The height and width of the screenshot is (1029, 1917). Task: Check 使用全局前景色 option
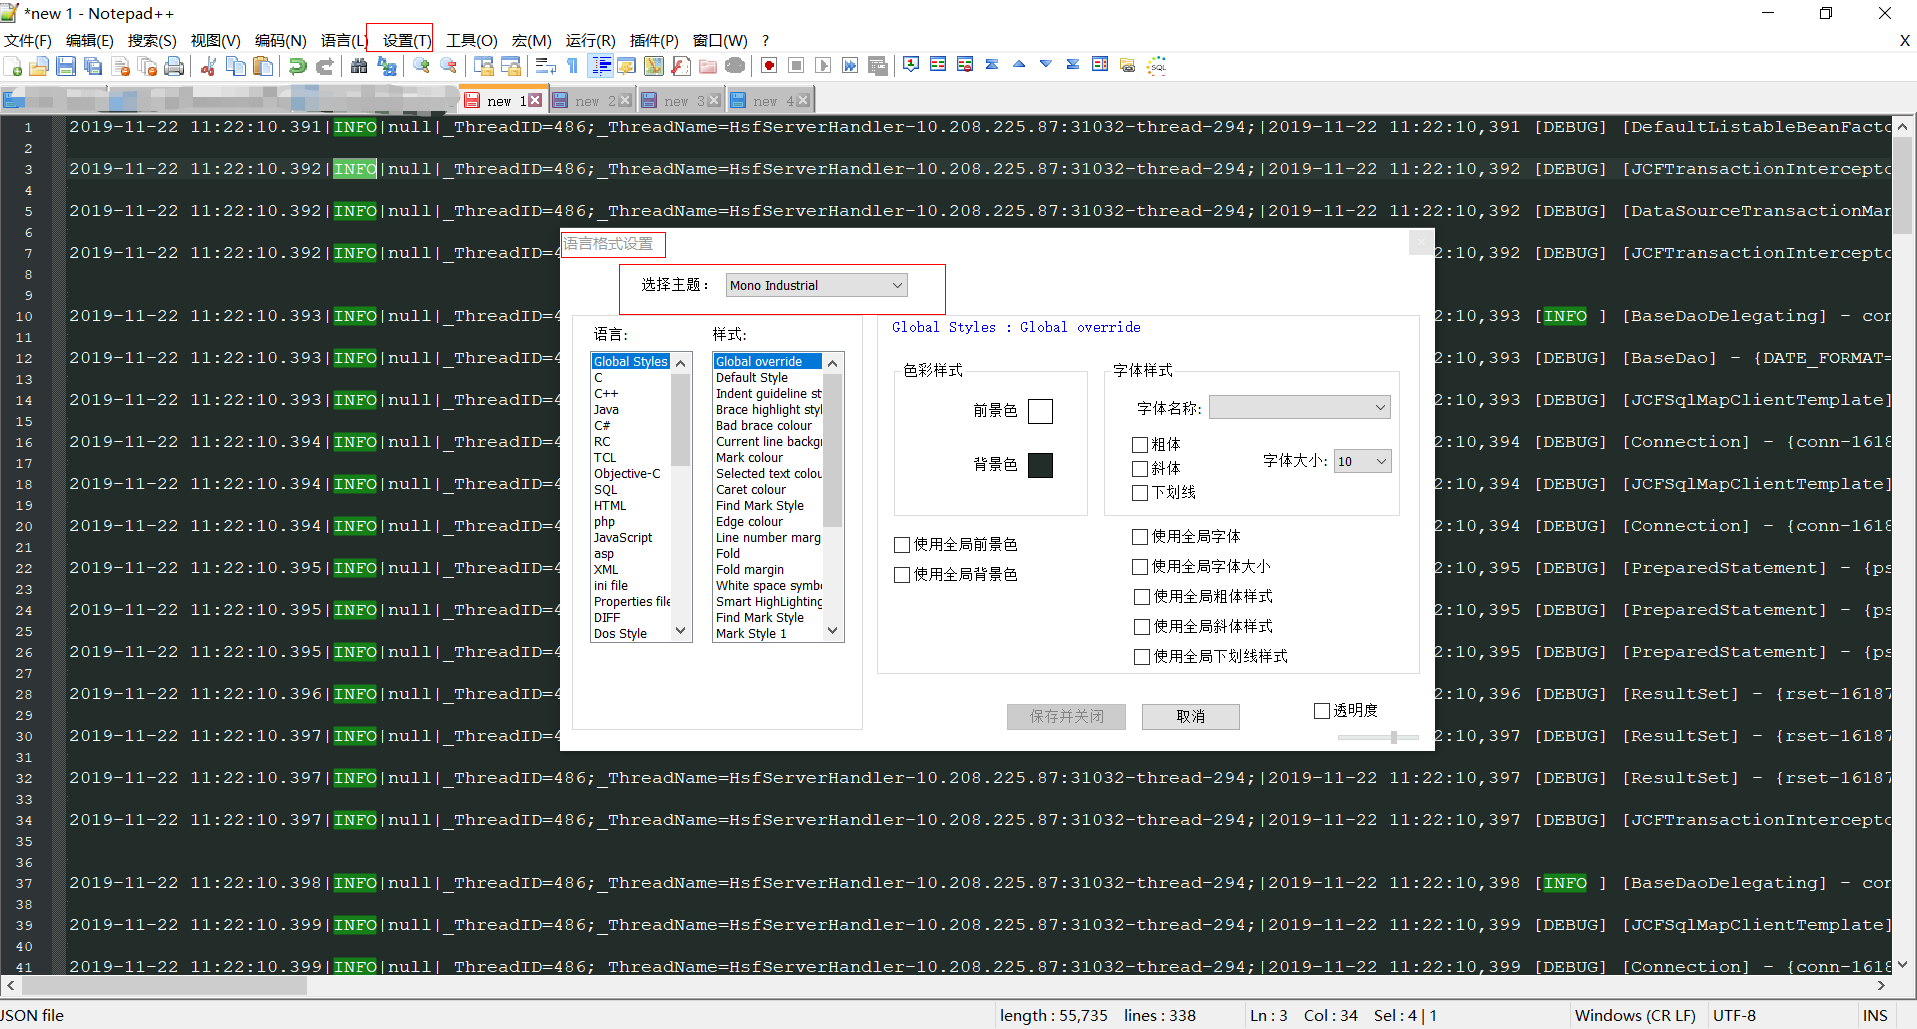pos(902,544)
